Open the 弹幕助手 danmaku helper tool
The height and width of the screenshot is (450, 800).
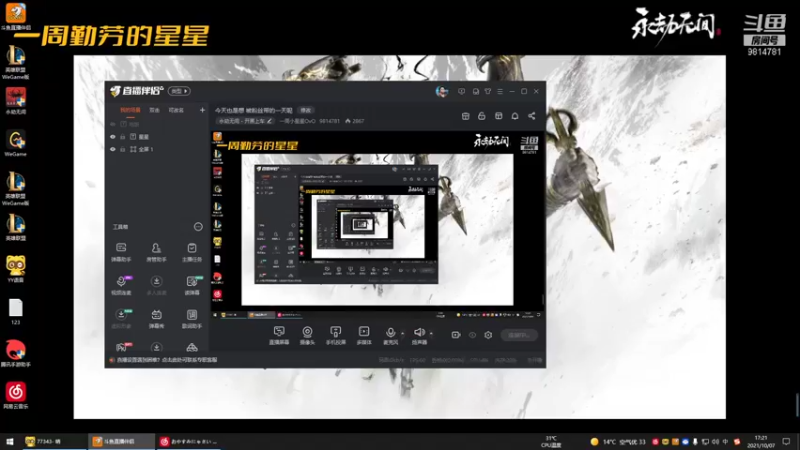(x=121, y=252)
